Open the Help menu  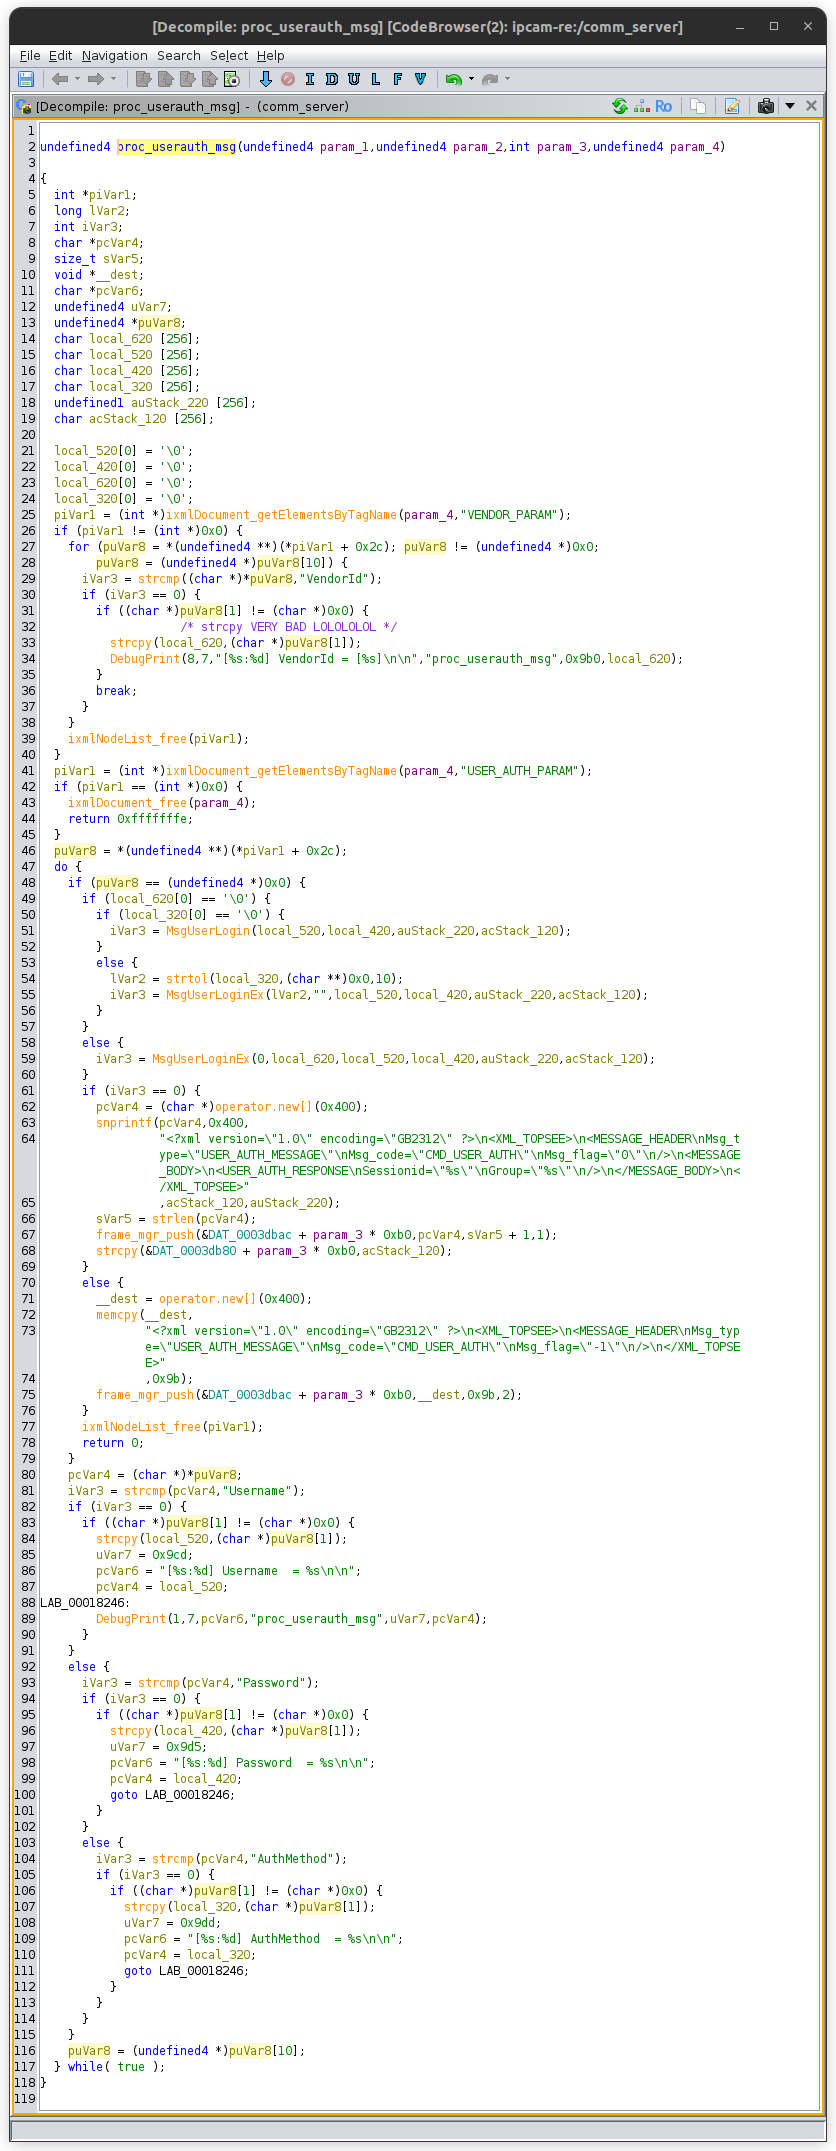[270, 56]
